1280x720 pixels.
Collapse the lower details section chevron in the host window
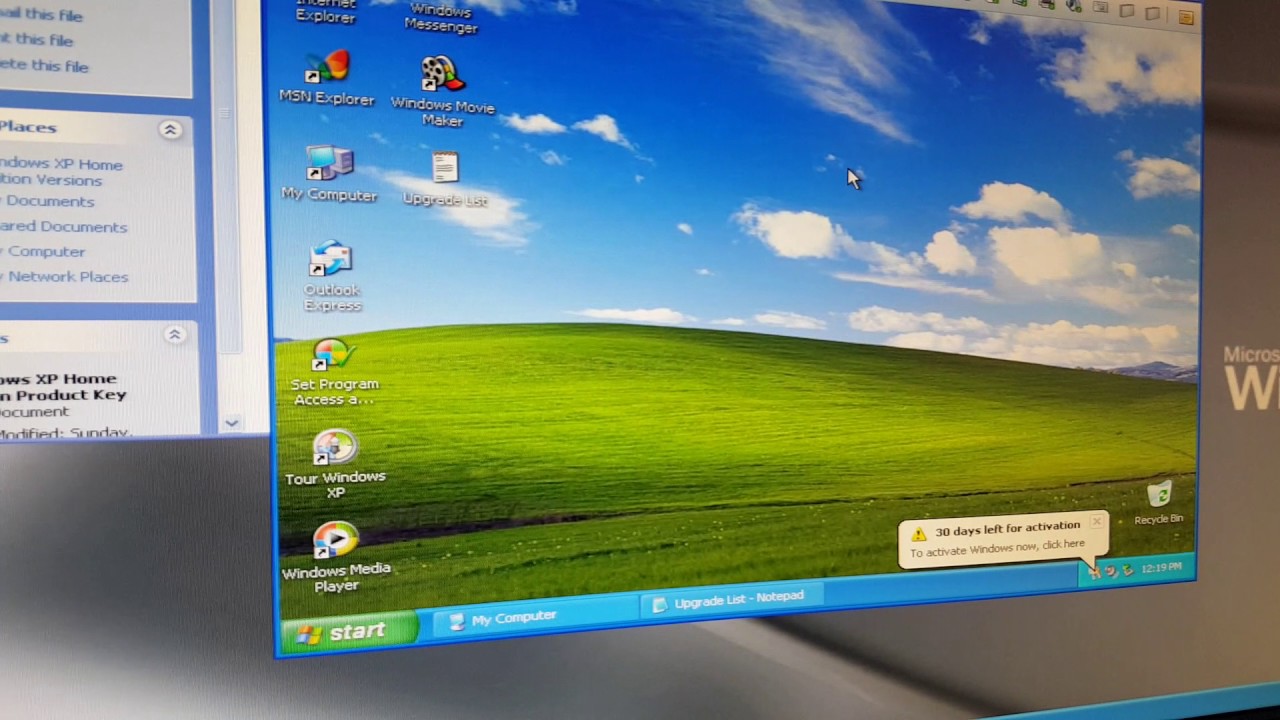coord(175,335)
